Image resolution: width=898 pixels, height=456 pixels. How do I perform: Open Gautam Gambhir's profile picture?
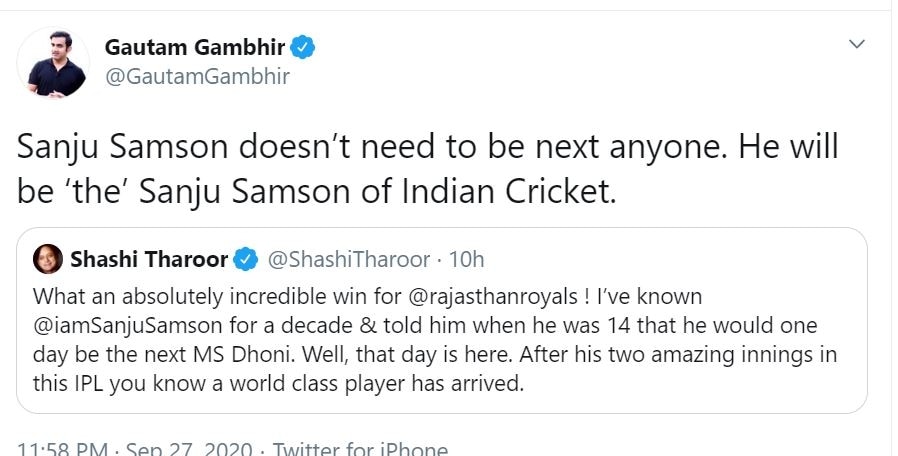(x=57, y=62)
